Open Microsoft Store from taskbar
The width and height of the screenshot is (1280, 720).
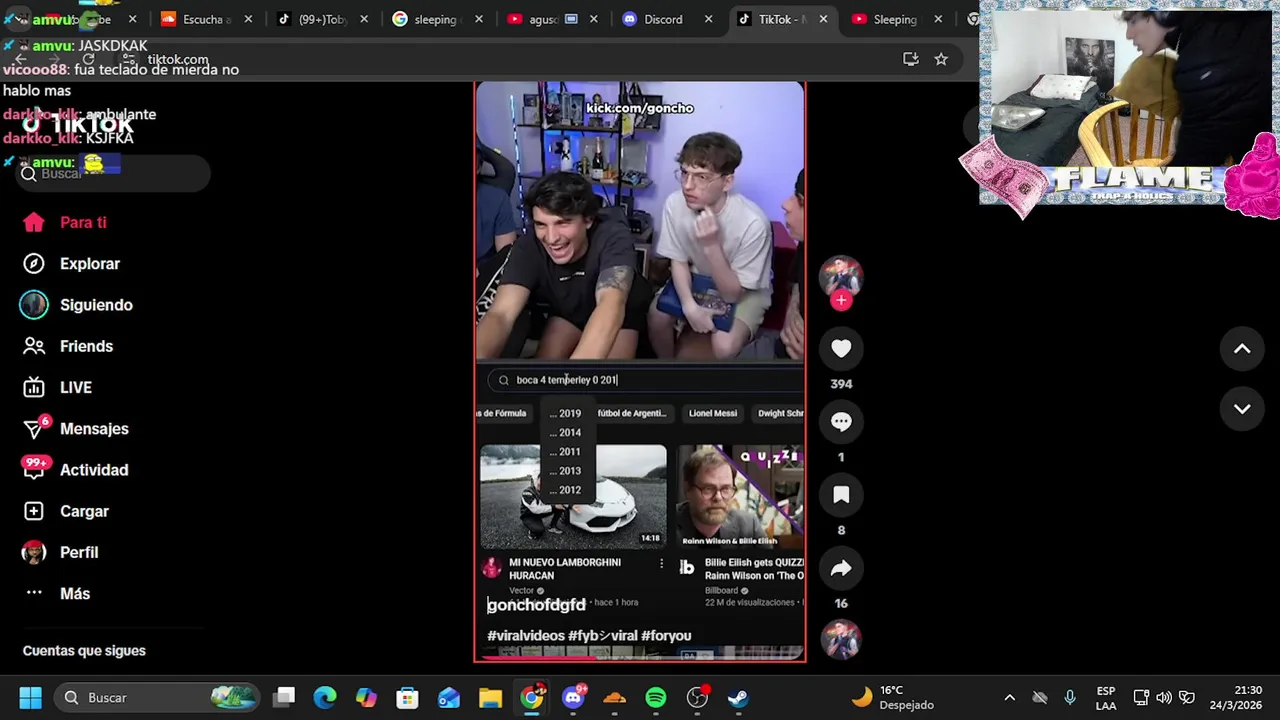(407, 697)
